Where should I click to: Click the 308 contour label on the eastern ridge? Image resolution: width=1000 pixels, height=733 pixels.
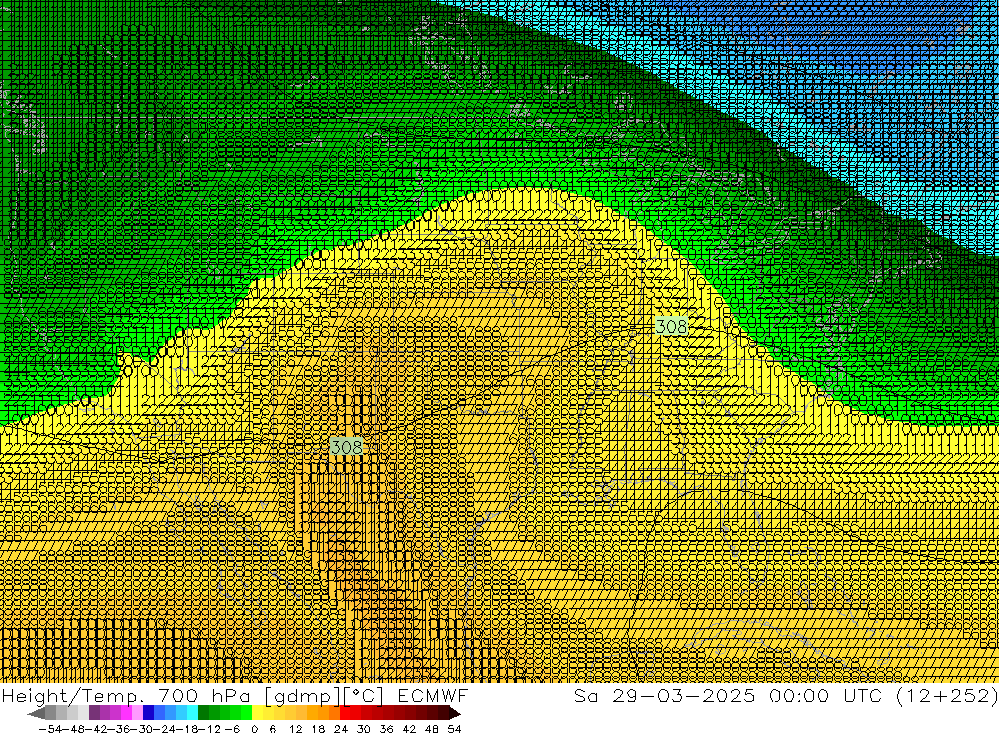point(672,327)
